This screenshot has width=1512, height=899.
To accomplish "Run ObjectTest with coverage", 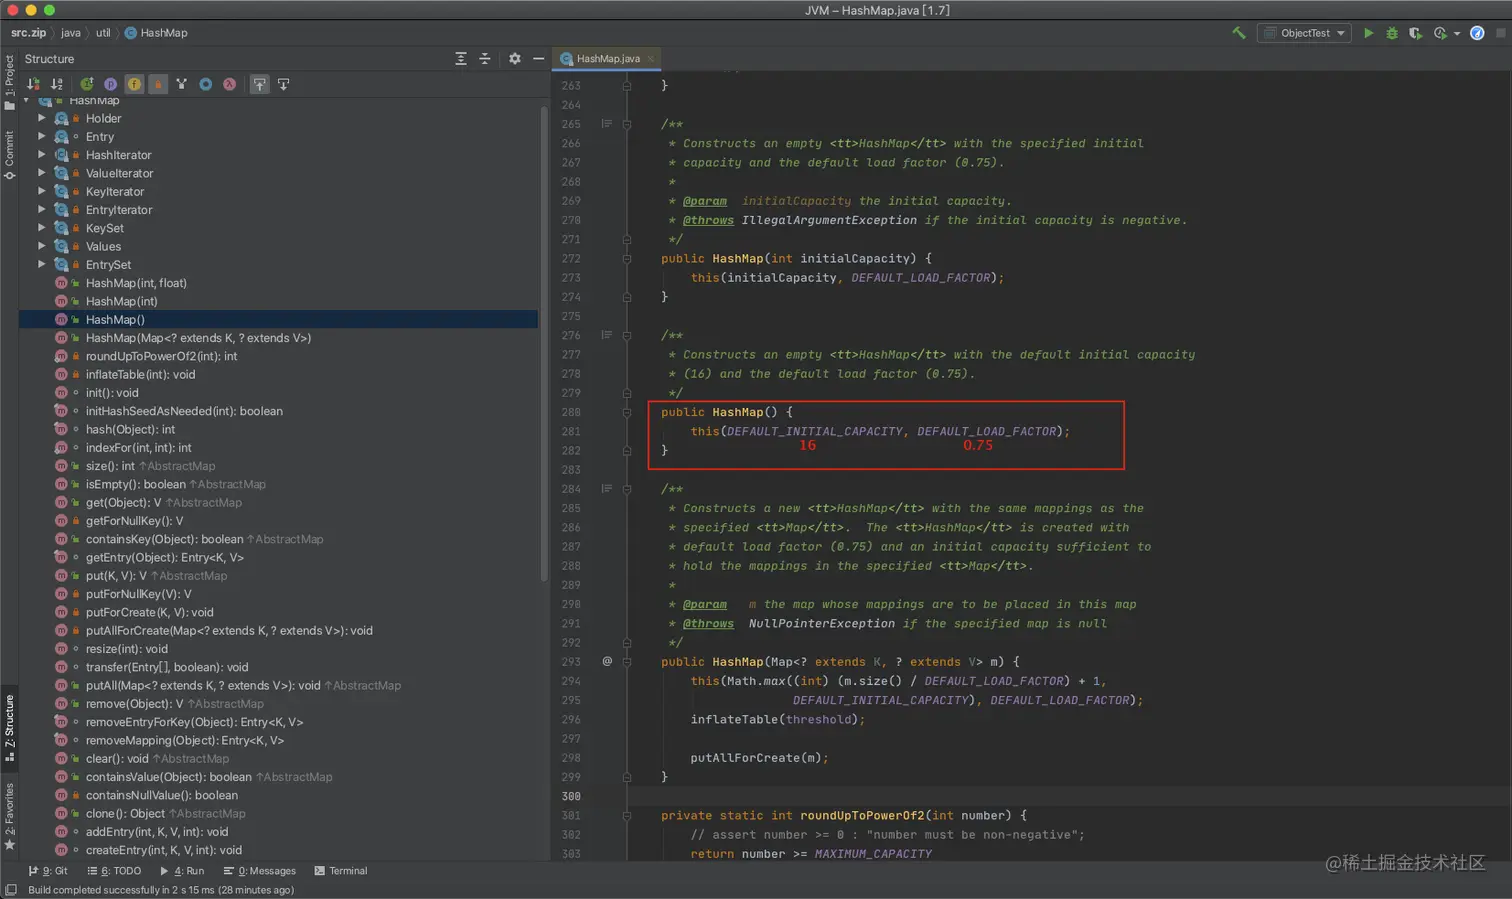I will (x=1415, y=33).
